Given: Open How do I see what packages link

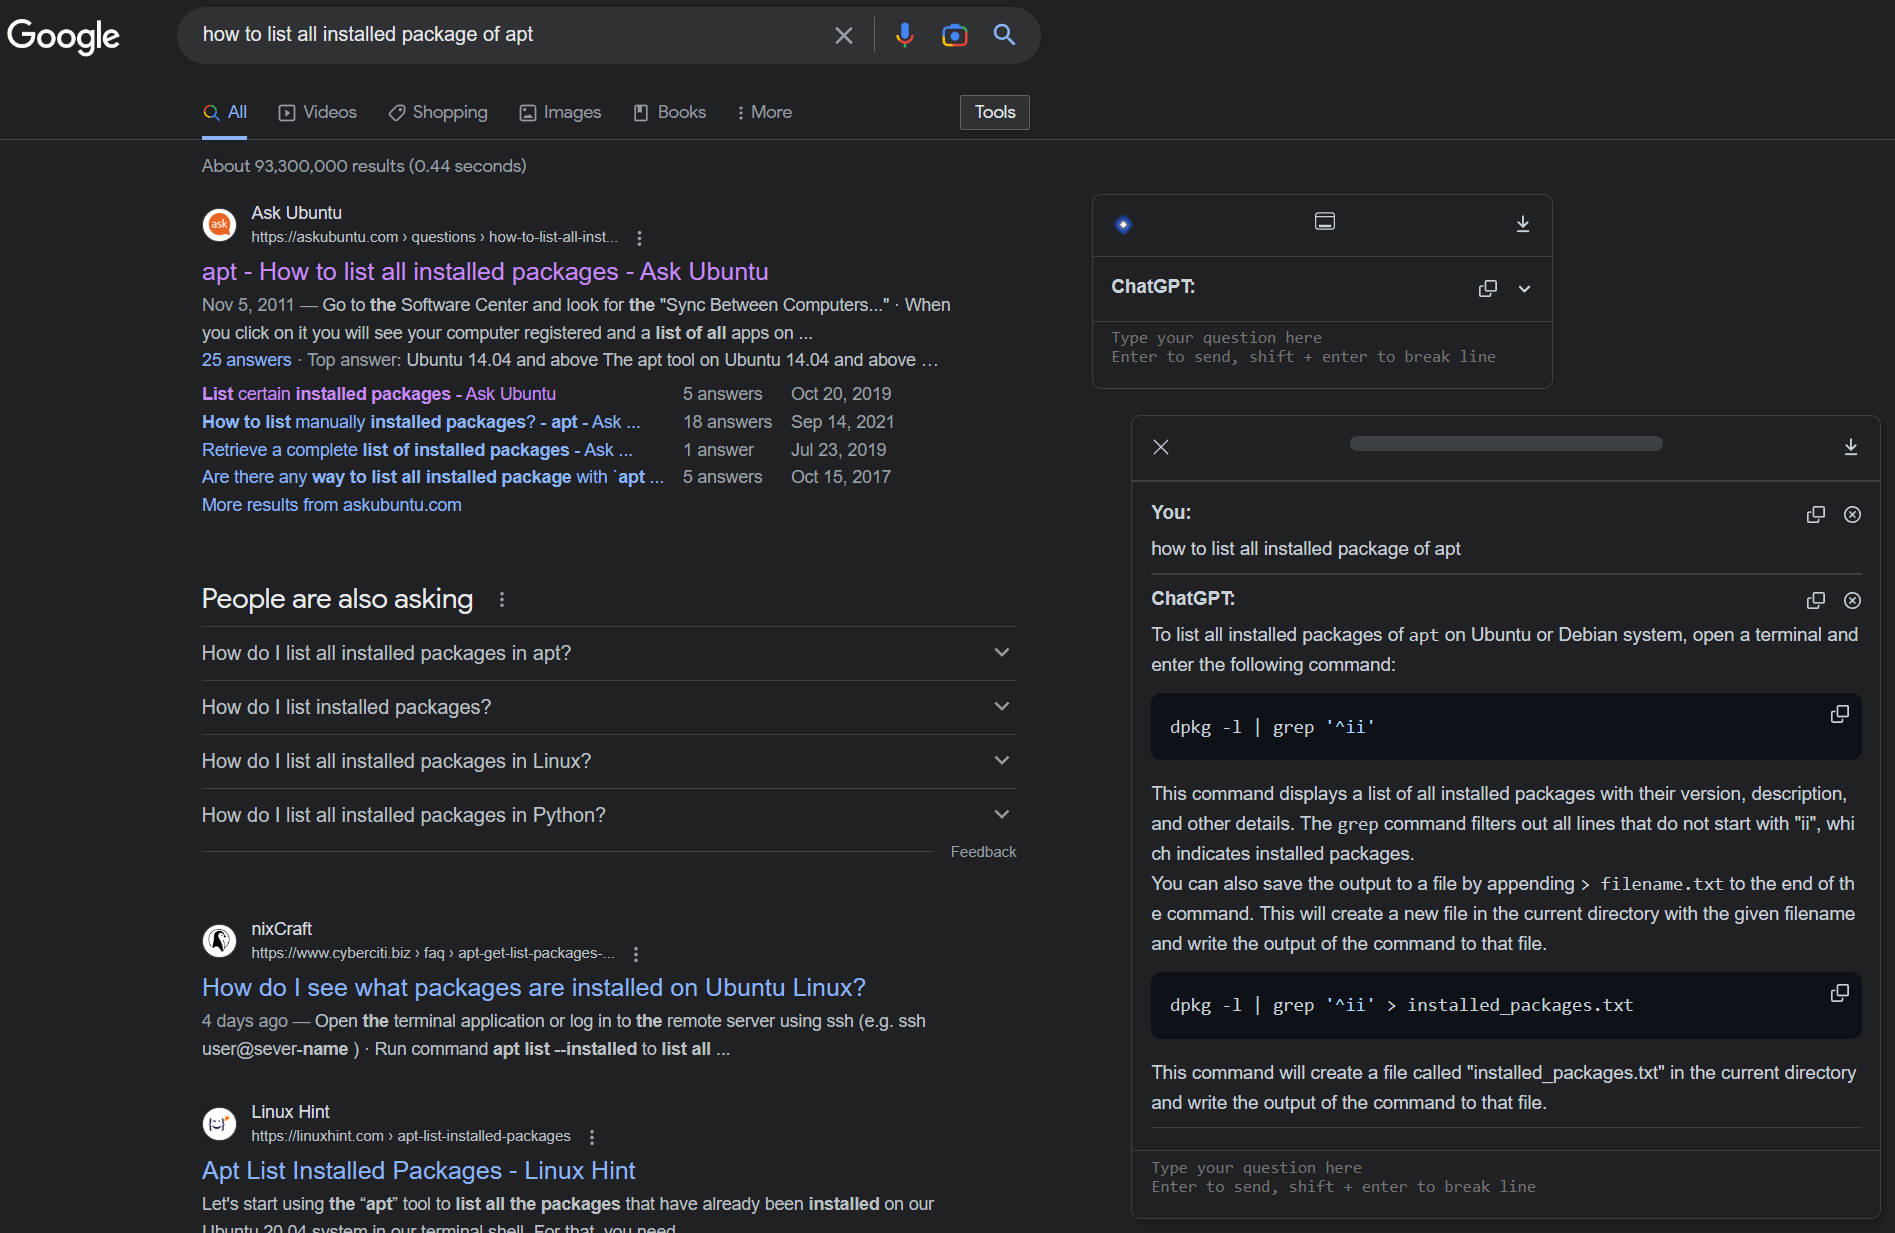Looking at the screenshot, I should (534, 988).
